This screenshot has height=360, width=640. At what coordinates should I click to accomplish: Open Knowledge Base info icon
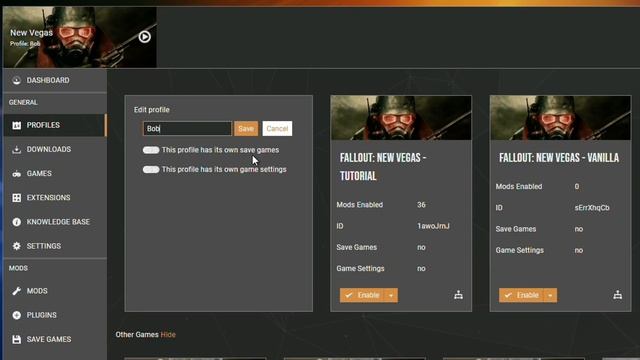pyautogui.click(x=16, y=222)
